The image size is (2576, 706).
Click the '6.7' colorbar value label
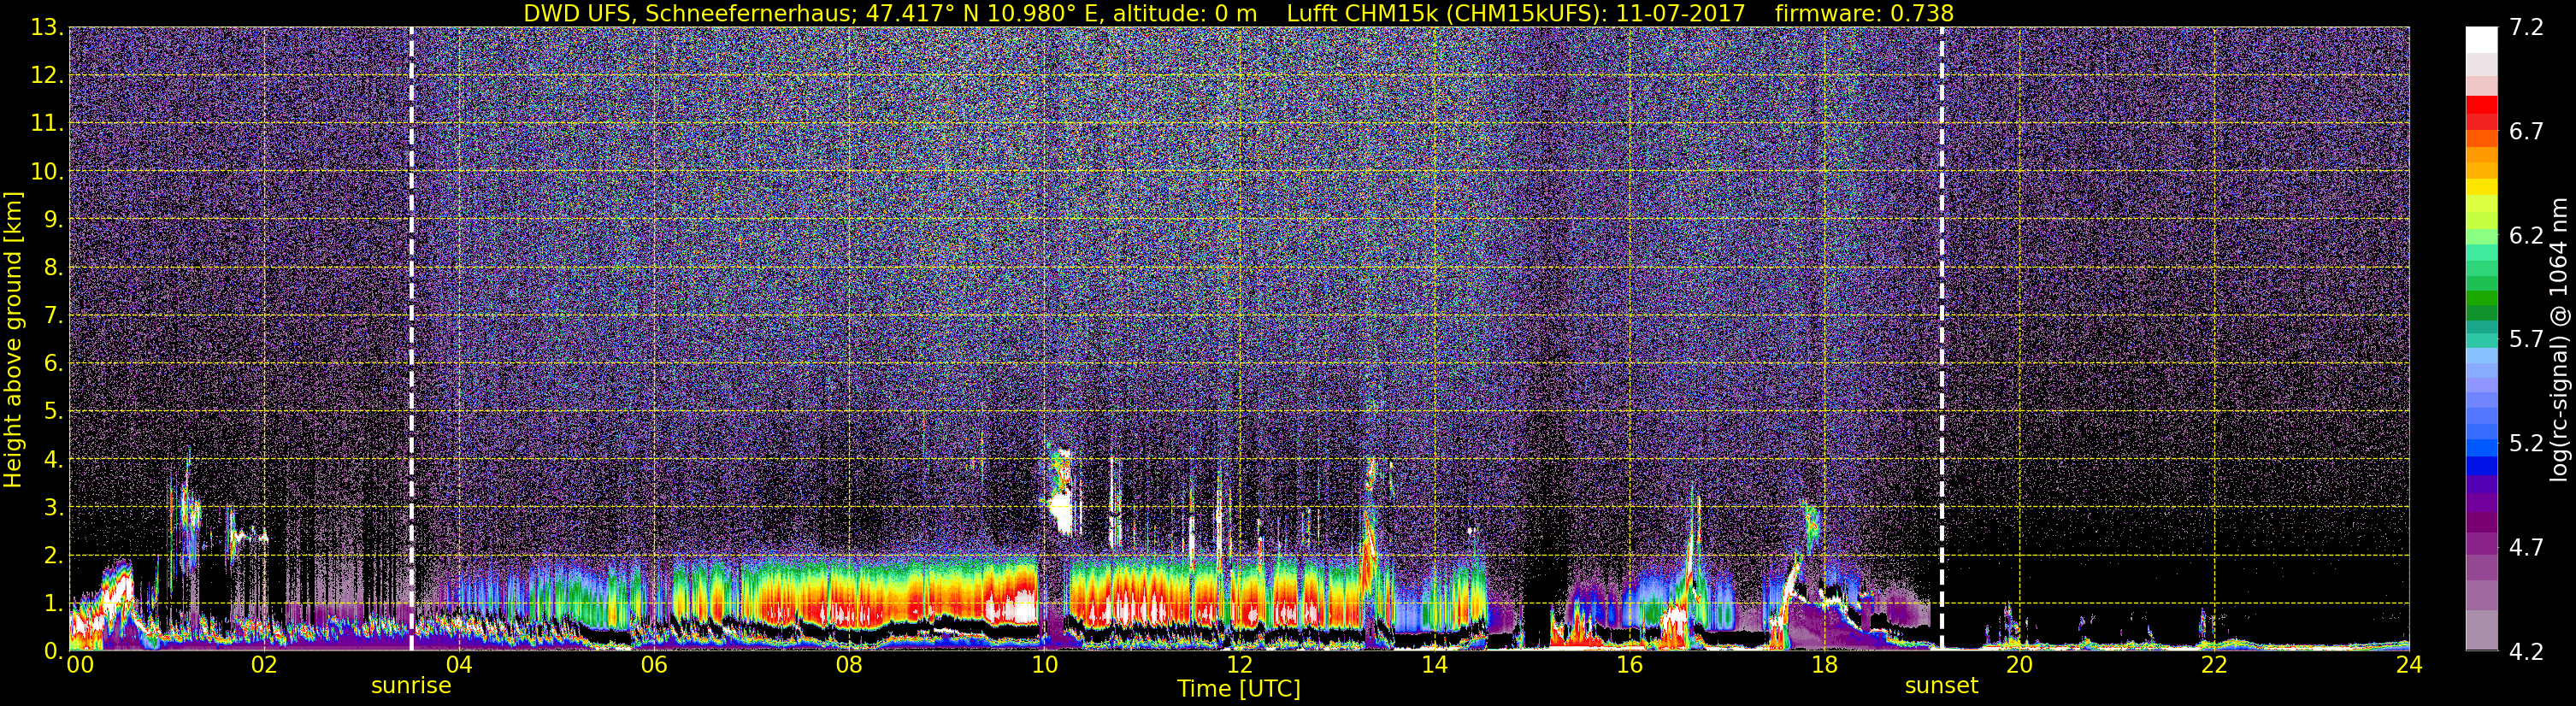(2526, 132)
